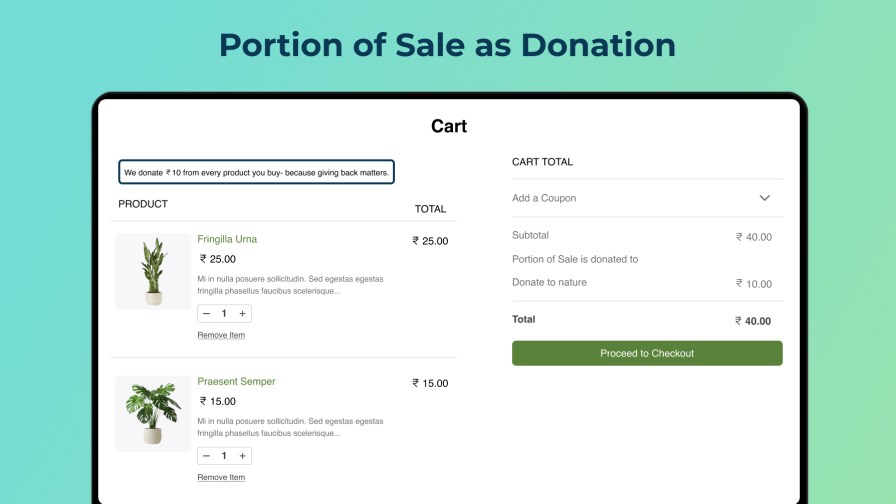896x504 pixels.
Task: Click the Proceed to Checkout button
Action: click(647, 353)
